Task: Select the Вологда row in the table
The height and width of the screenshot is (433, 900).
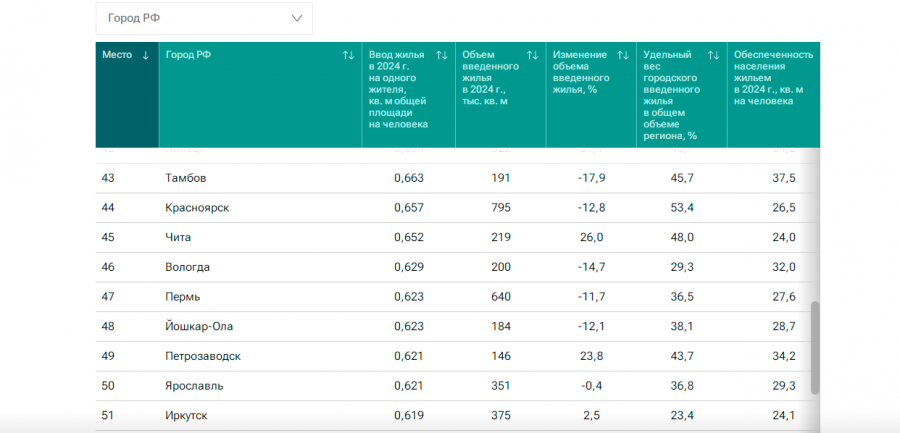Action: click(x=187, y=267)
